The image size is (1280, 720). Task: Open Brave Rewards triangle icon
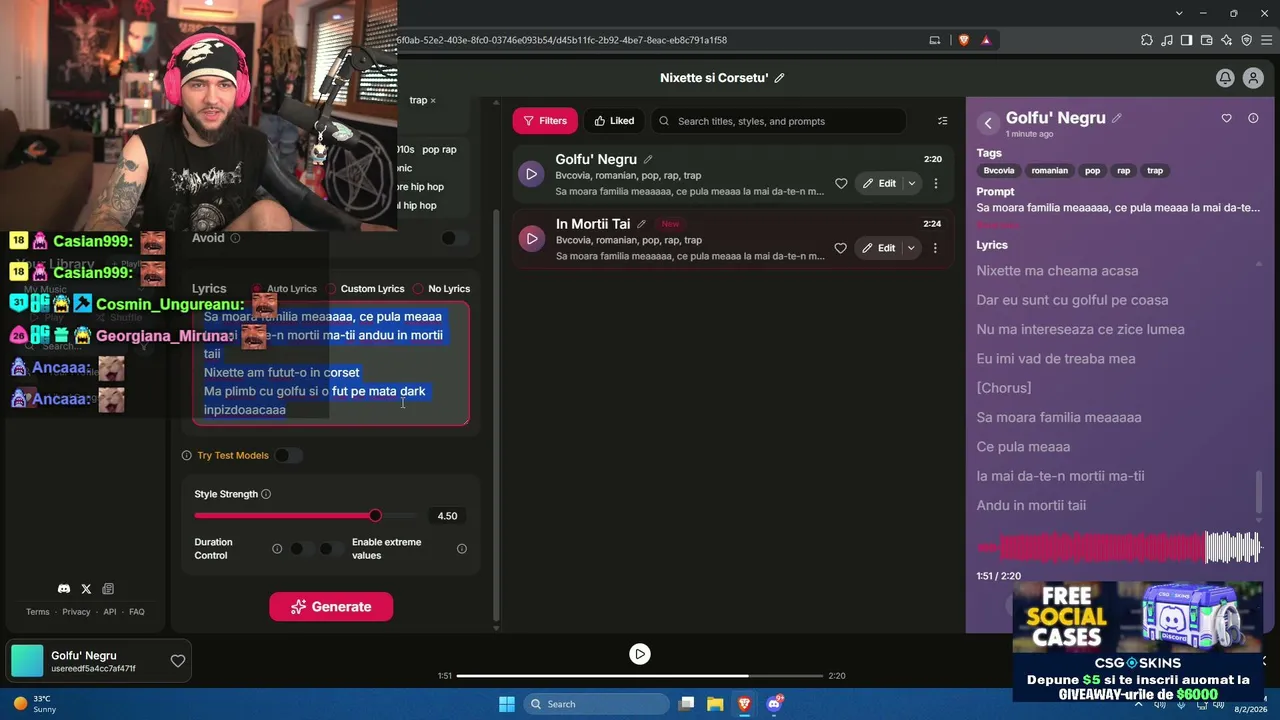(x=986, y=40)
